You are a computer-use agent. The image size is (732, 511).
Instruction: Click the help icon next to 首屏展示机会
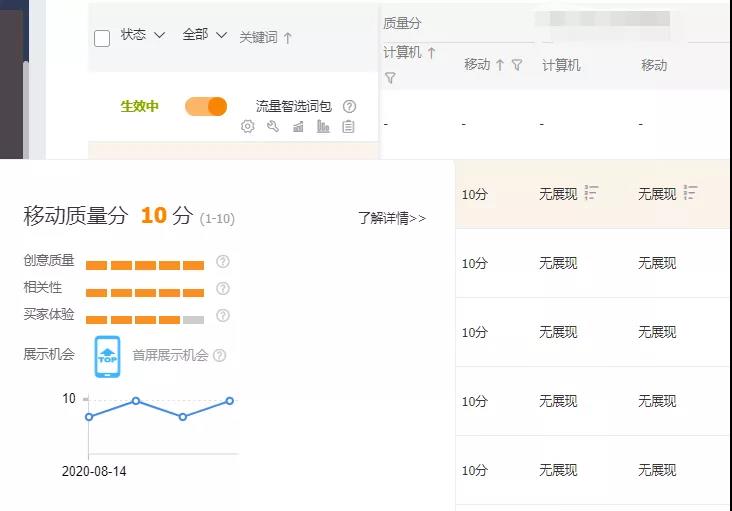pos(220,355)
